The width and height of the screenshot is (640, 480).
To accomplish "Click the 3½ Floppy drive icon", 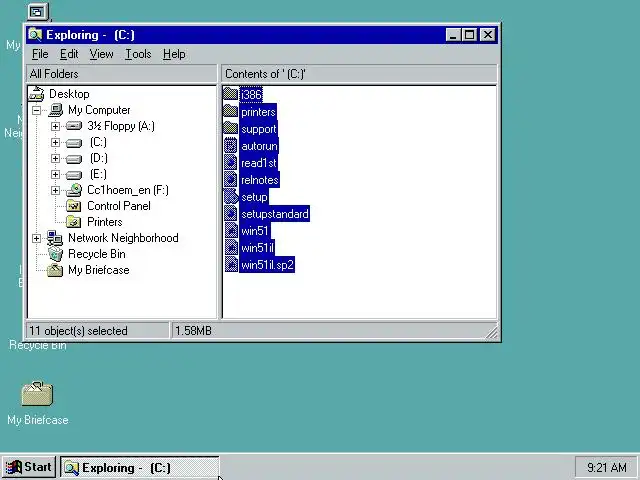I will (74, 126).
